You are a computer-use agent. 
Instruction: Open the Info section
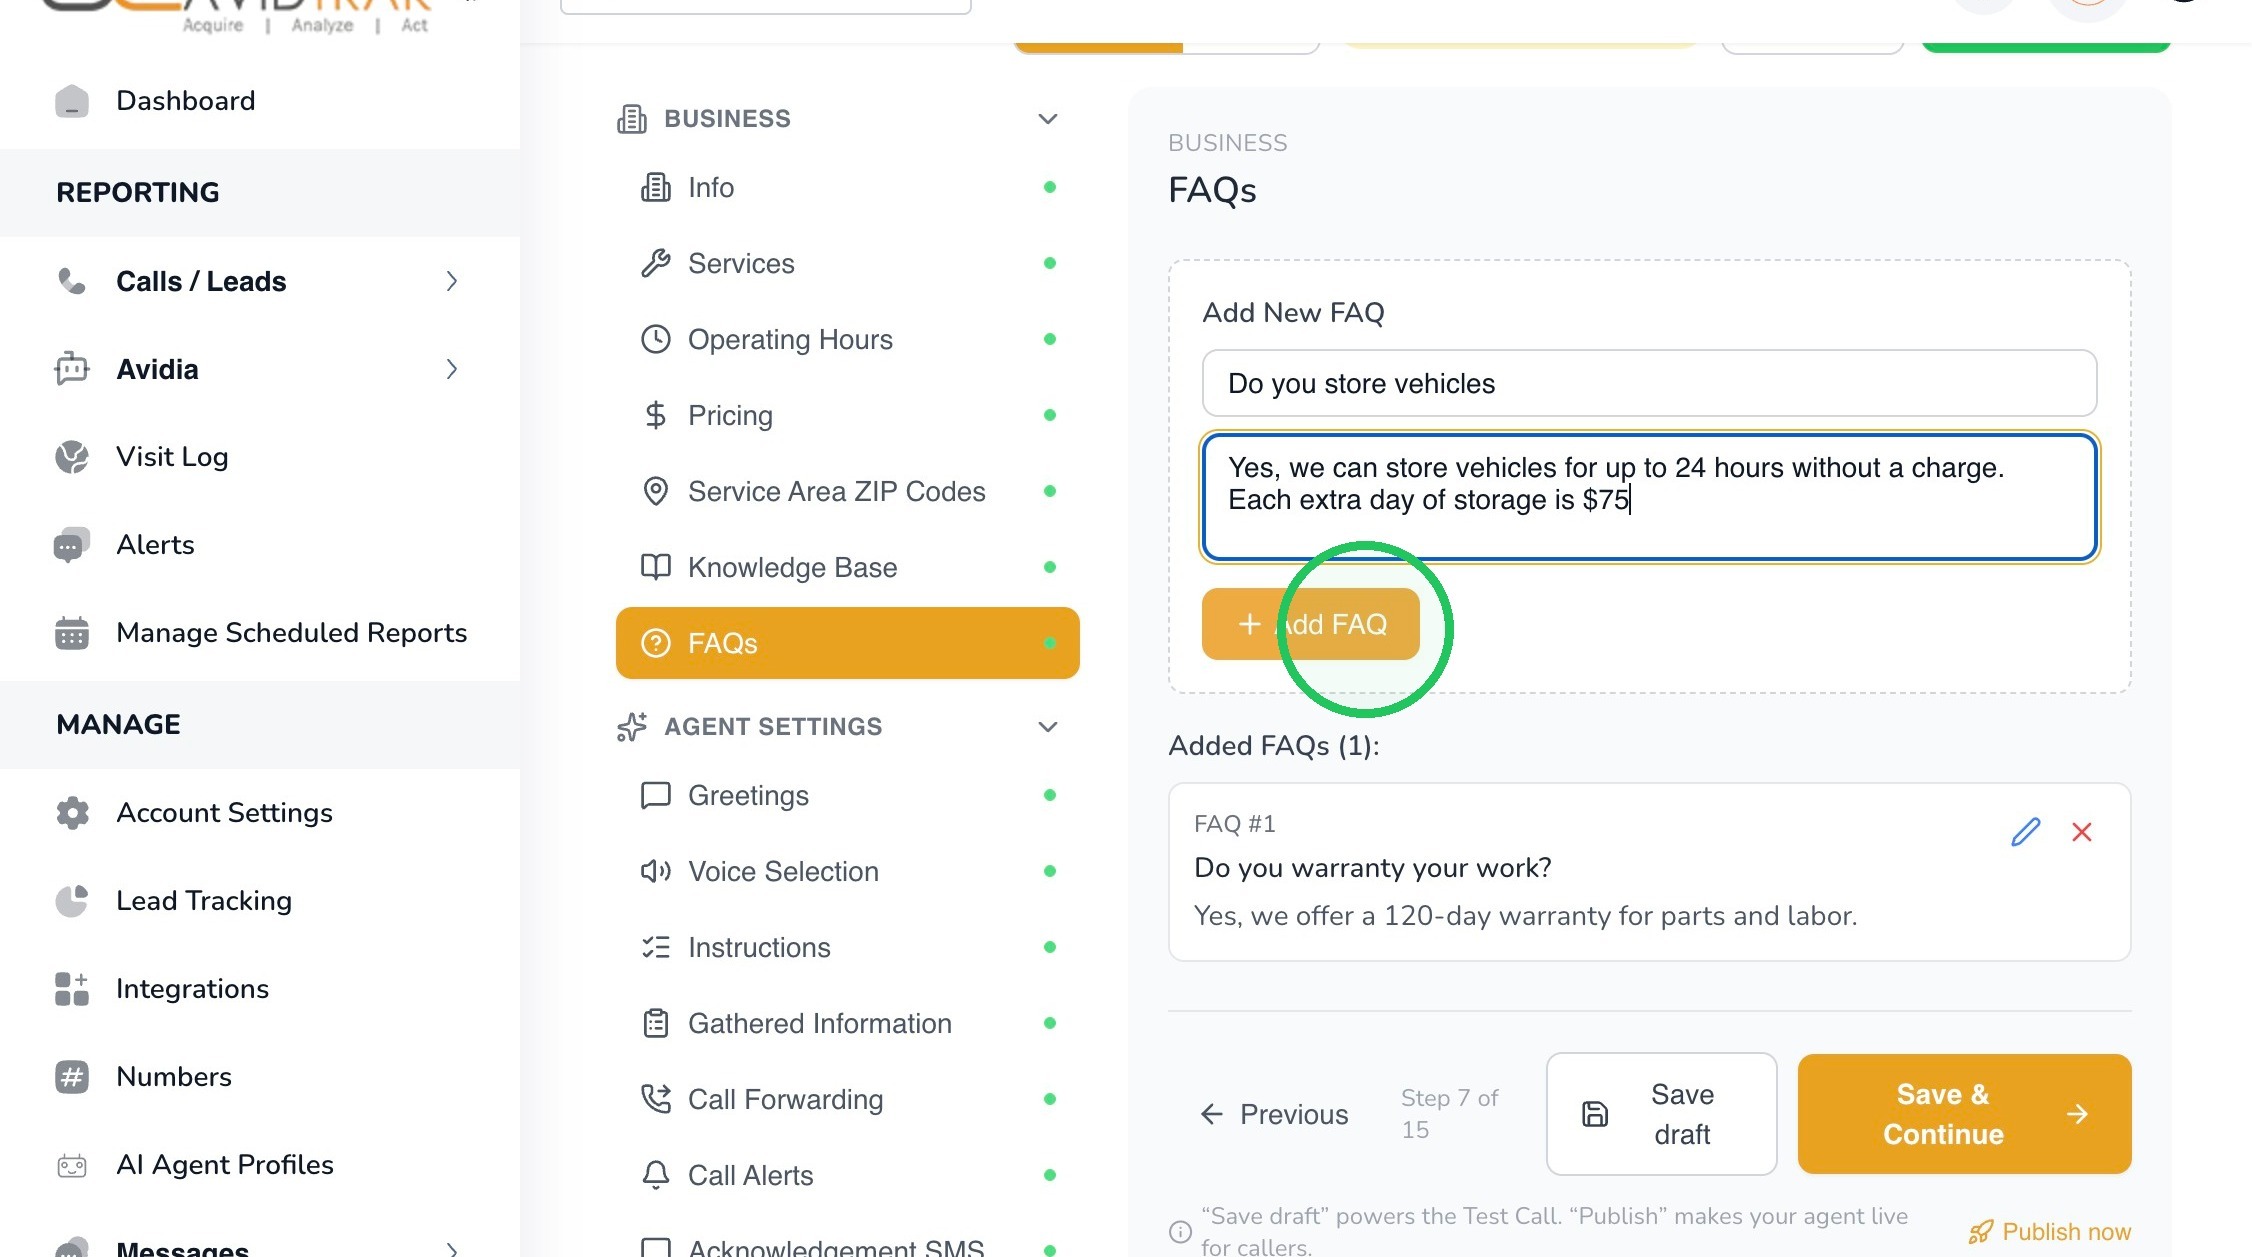point(847,187)
